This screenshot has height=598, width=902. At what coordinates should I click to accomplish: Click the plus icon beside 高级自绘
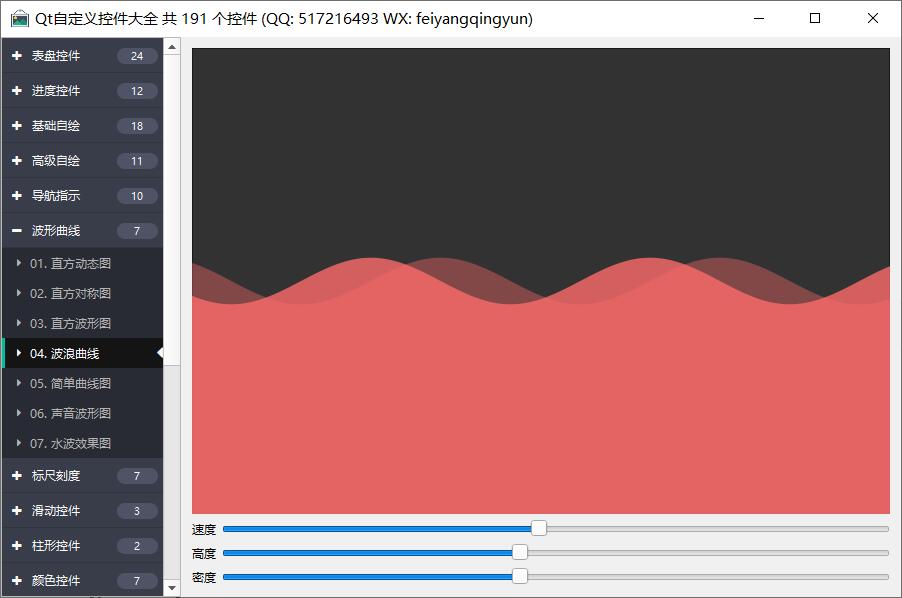tap(17, 161)
